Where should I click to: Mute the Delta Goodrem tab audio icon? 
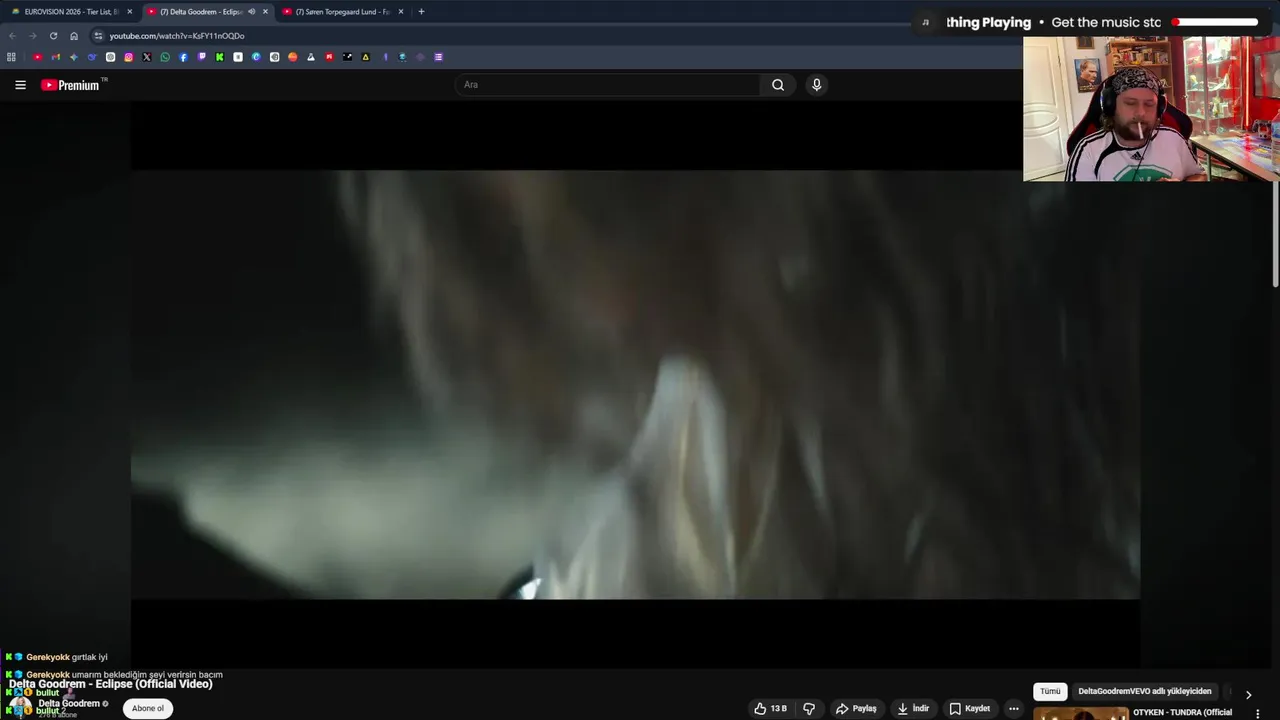[x=251, y=12]
